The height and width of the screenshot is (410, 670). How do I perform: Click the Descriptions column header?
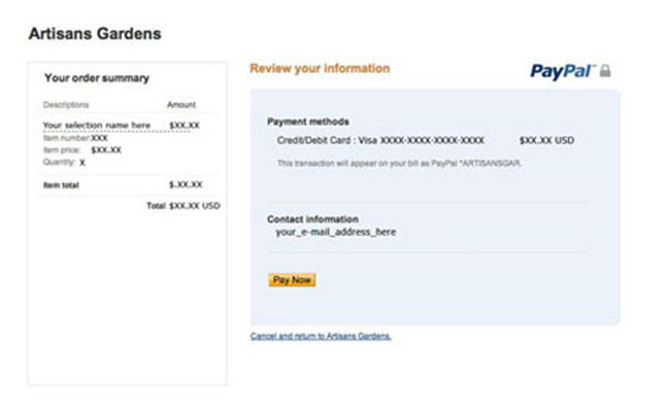(x=66, y=104)
